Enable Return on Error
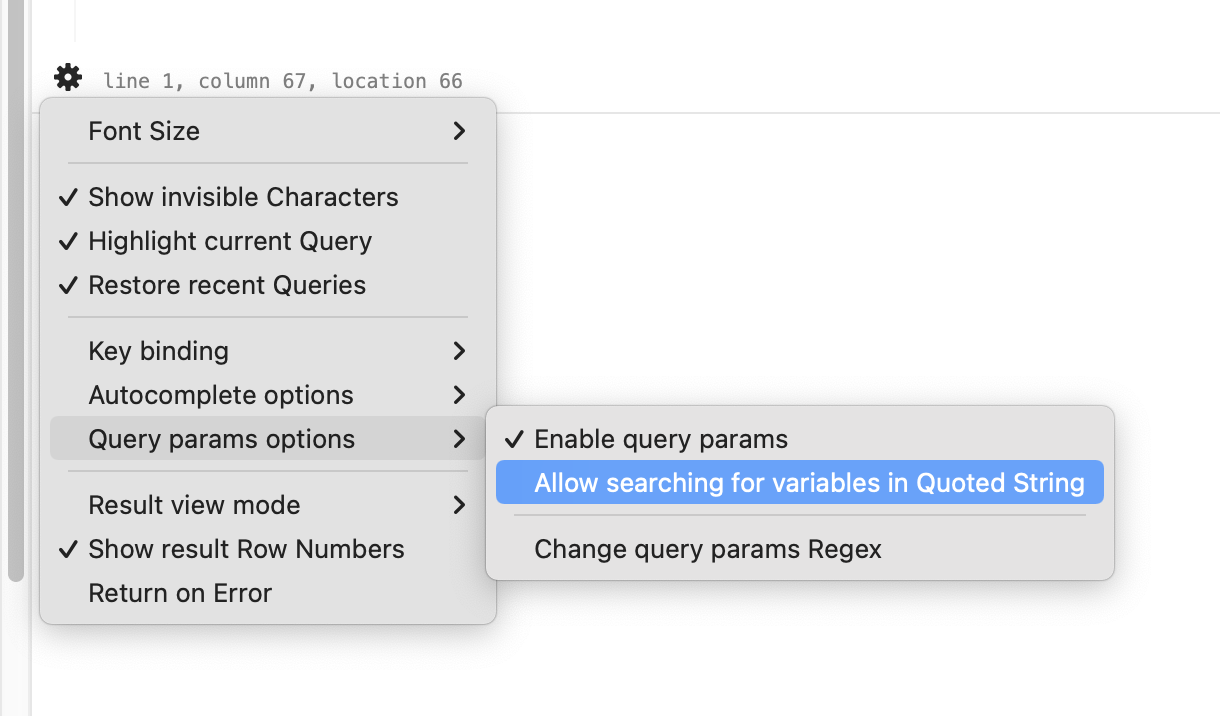This screenshot has width=1220, height=716. 180,593
